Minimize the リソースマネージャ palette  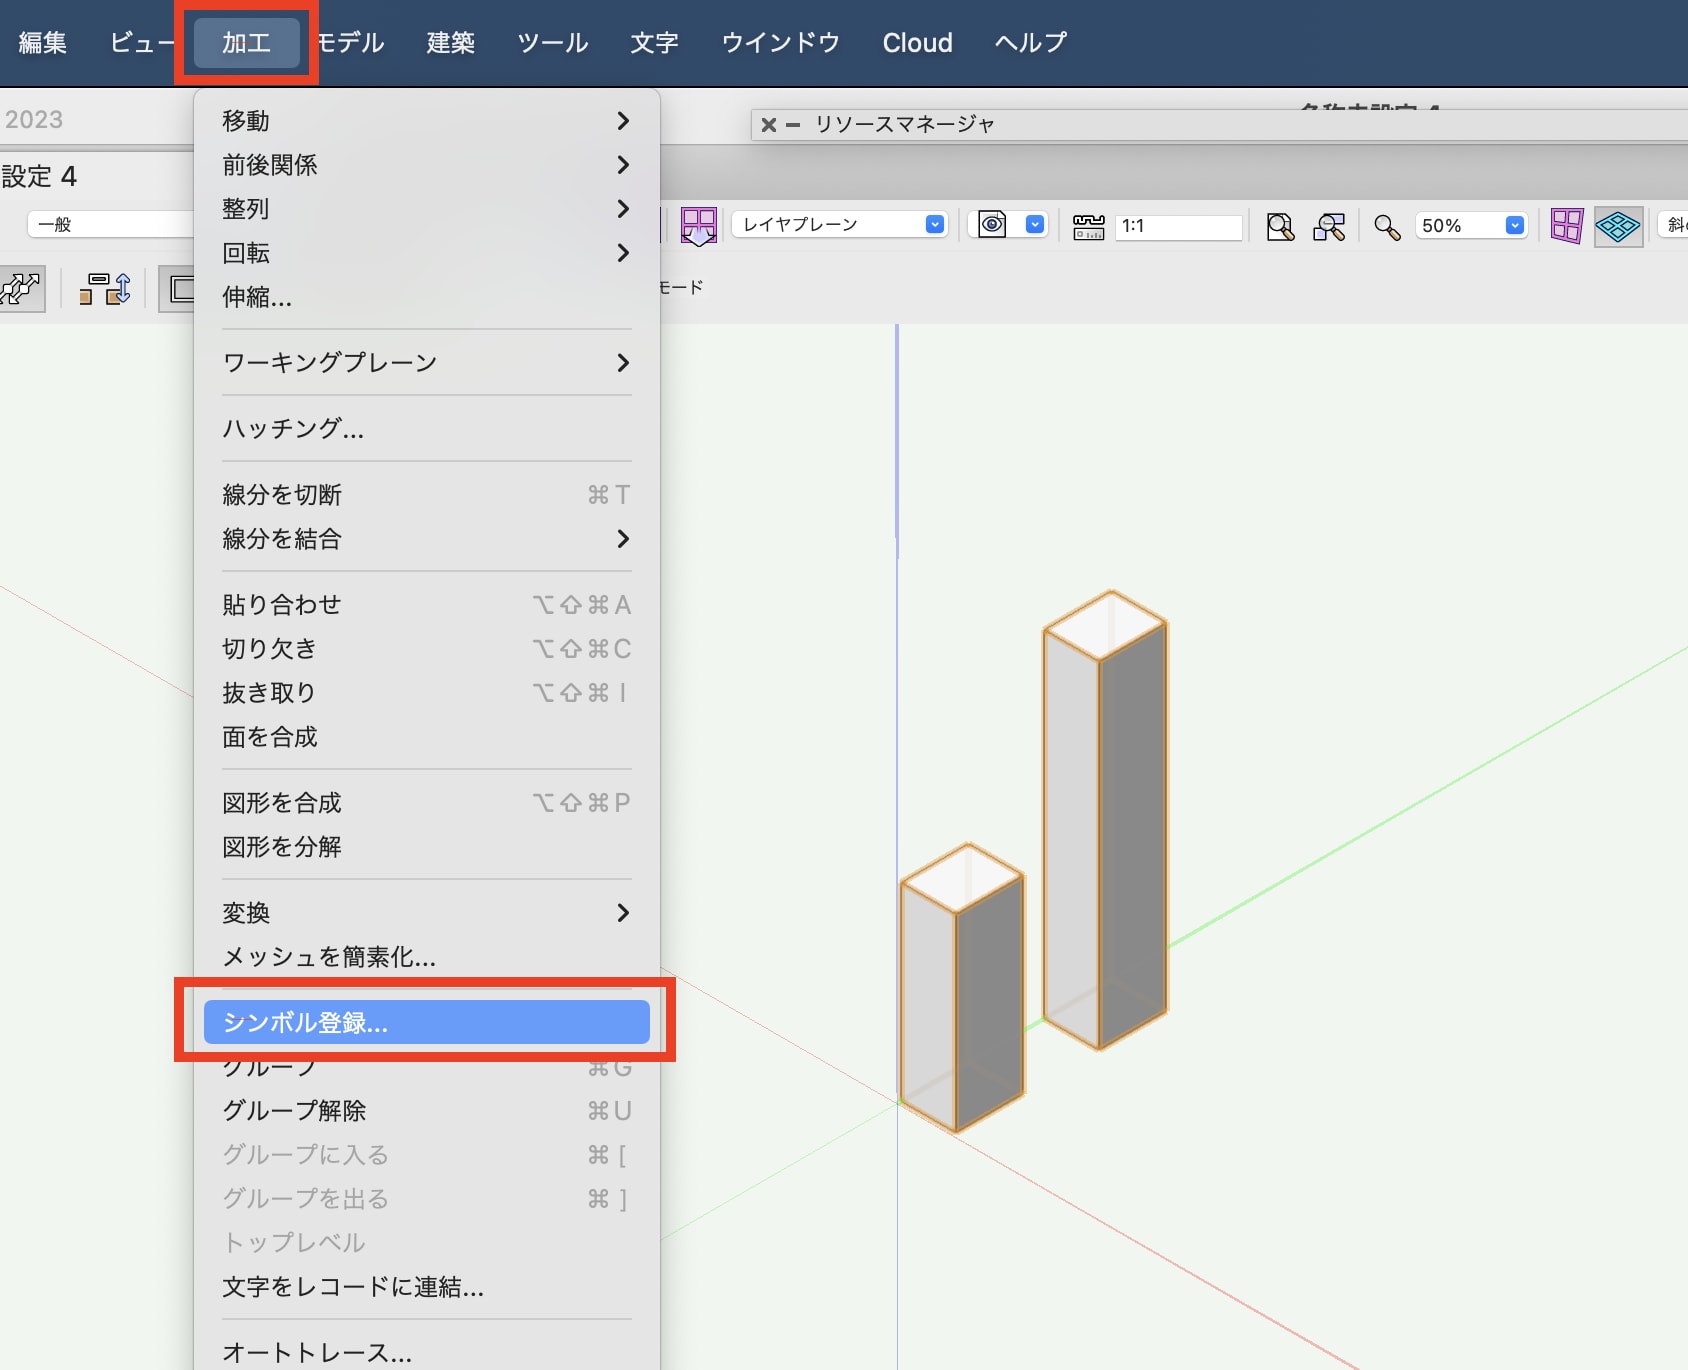793,125
